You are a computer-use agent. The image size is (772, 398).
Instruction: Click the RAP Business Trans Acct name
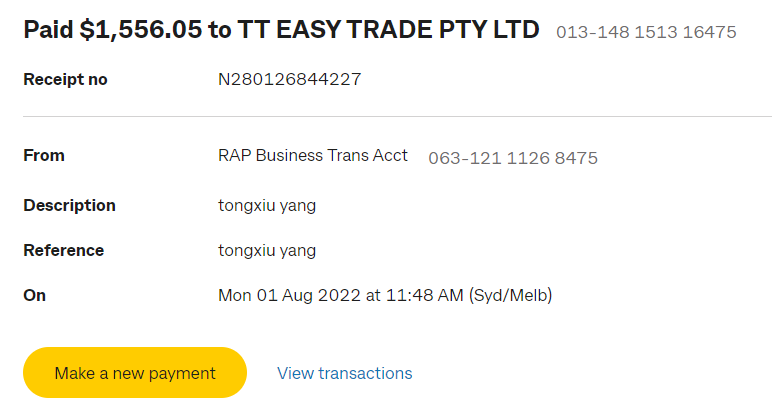313,155
